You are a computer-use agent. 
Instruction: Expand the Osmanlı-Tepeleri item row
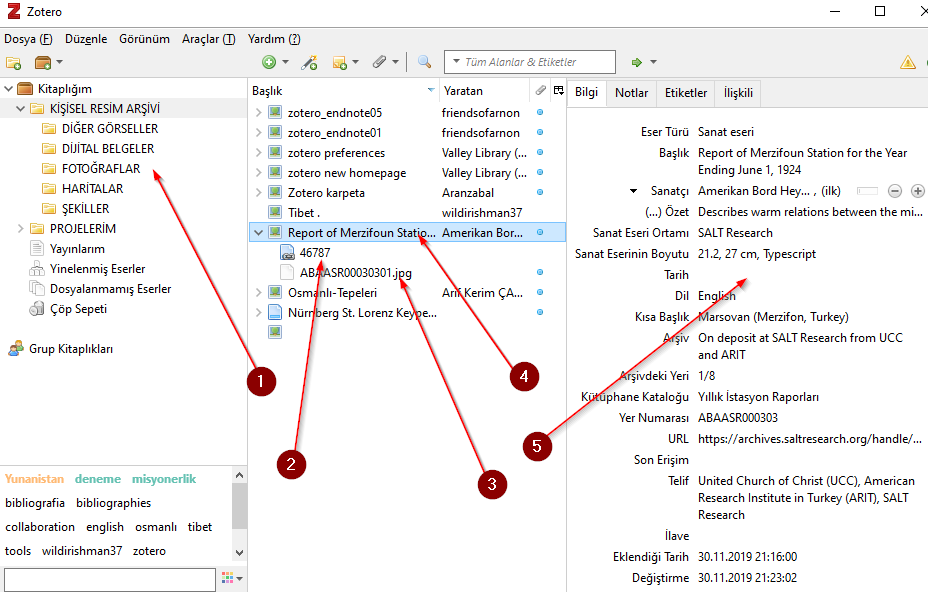point(259,292)
